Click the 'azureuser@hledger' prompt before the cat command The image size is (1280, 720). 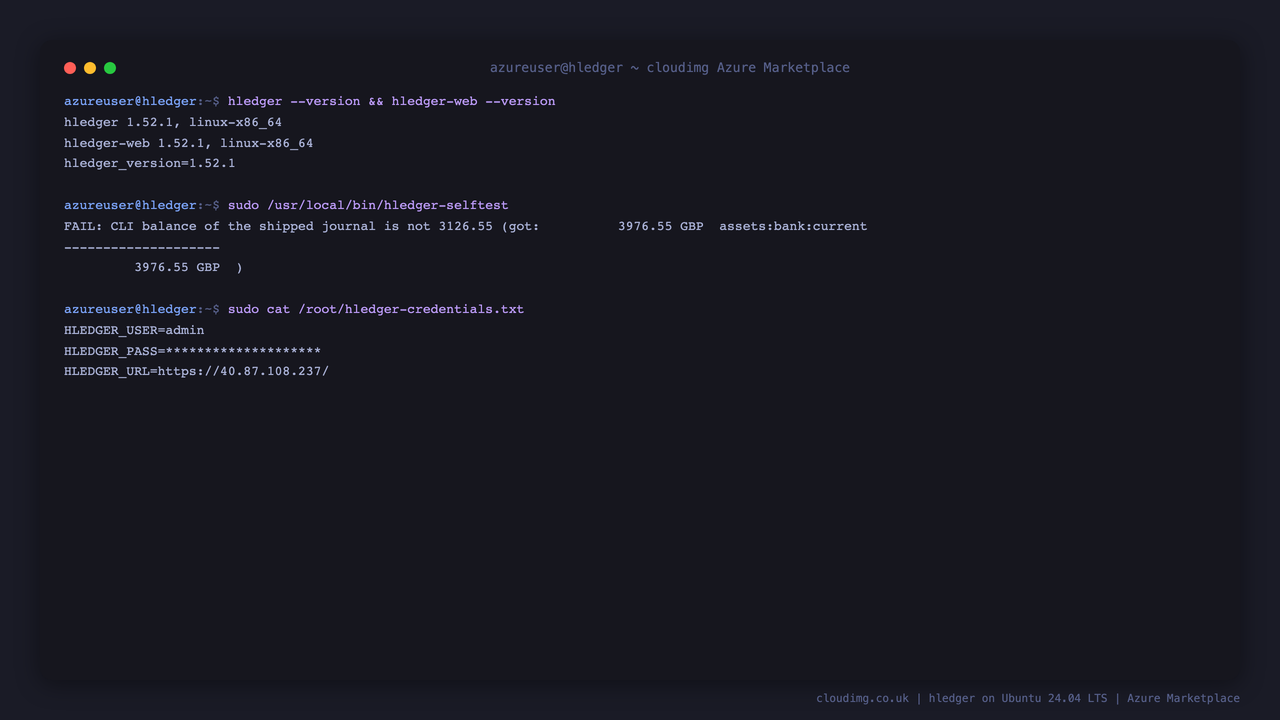(130, 309)
